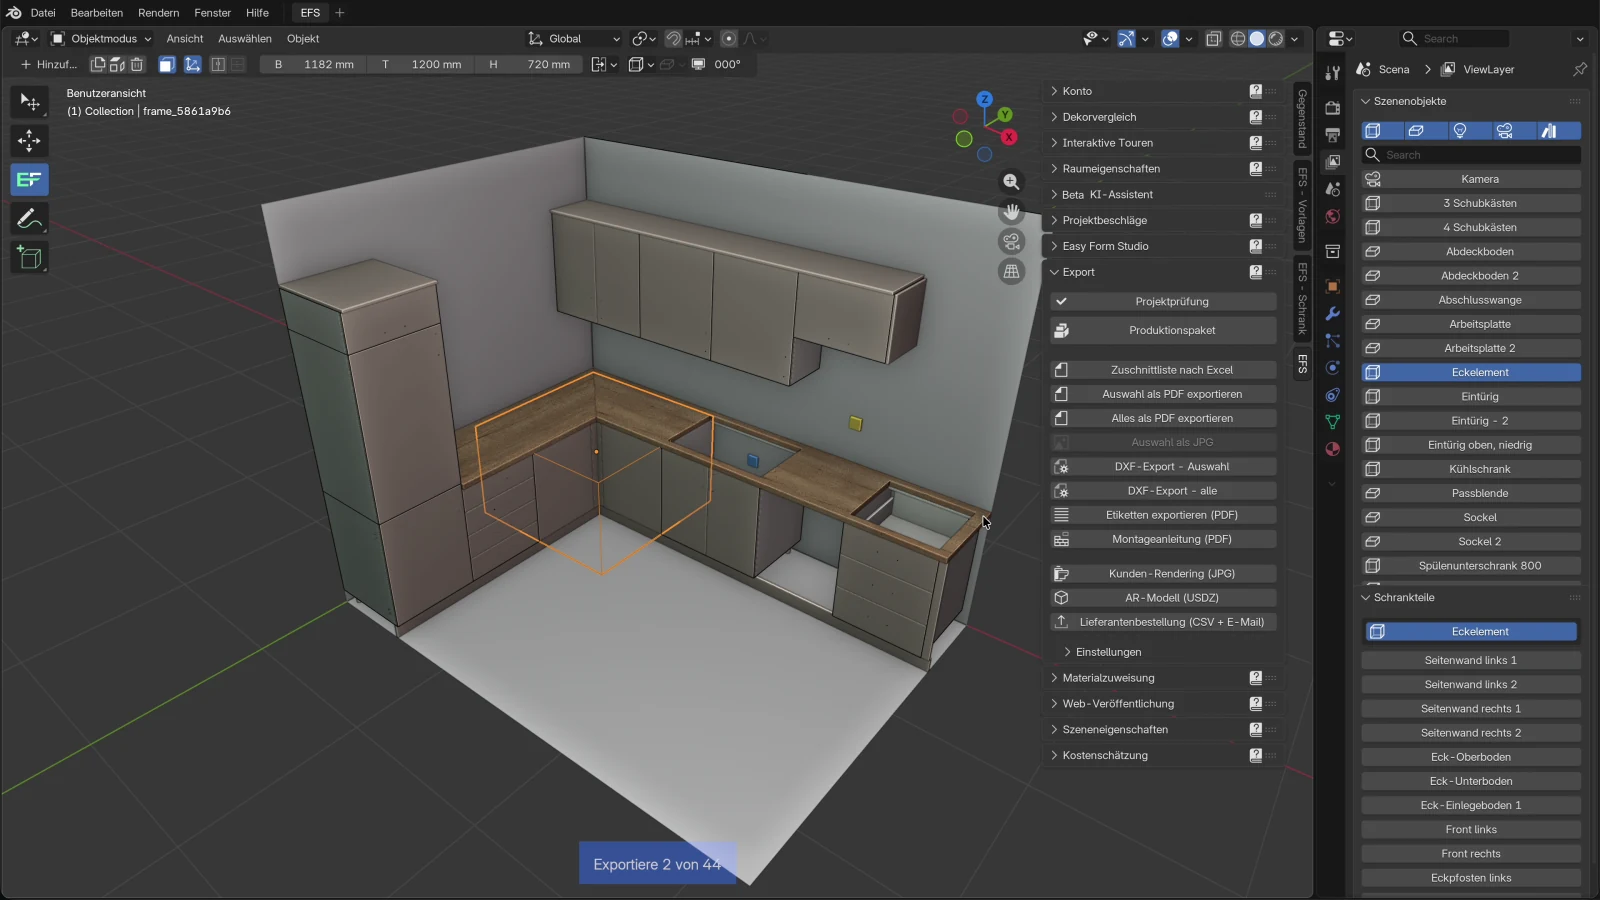The width and height of the screenshot is (1600, 900).
Task: Open the Material properties tab
Action: [x=1332, y=449]
